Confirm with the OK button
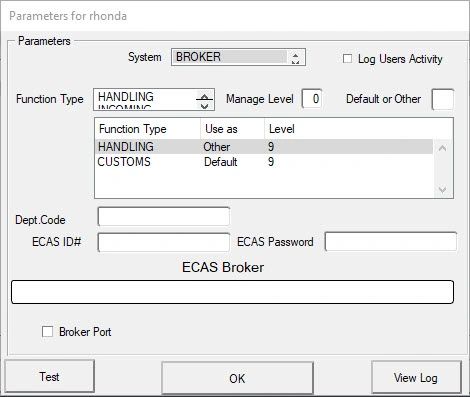Image resolution: width=470 pixels, height=397 pixels. 237,378
